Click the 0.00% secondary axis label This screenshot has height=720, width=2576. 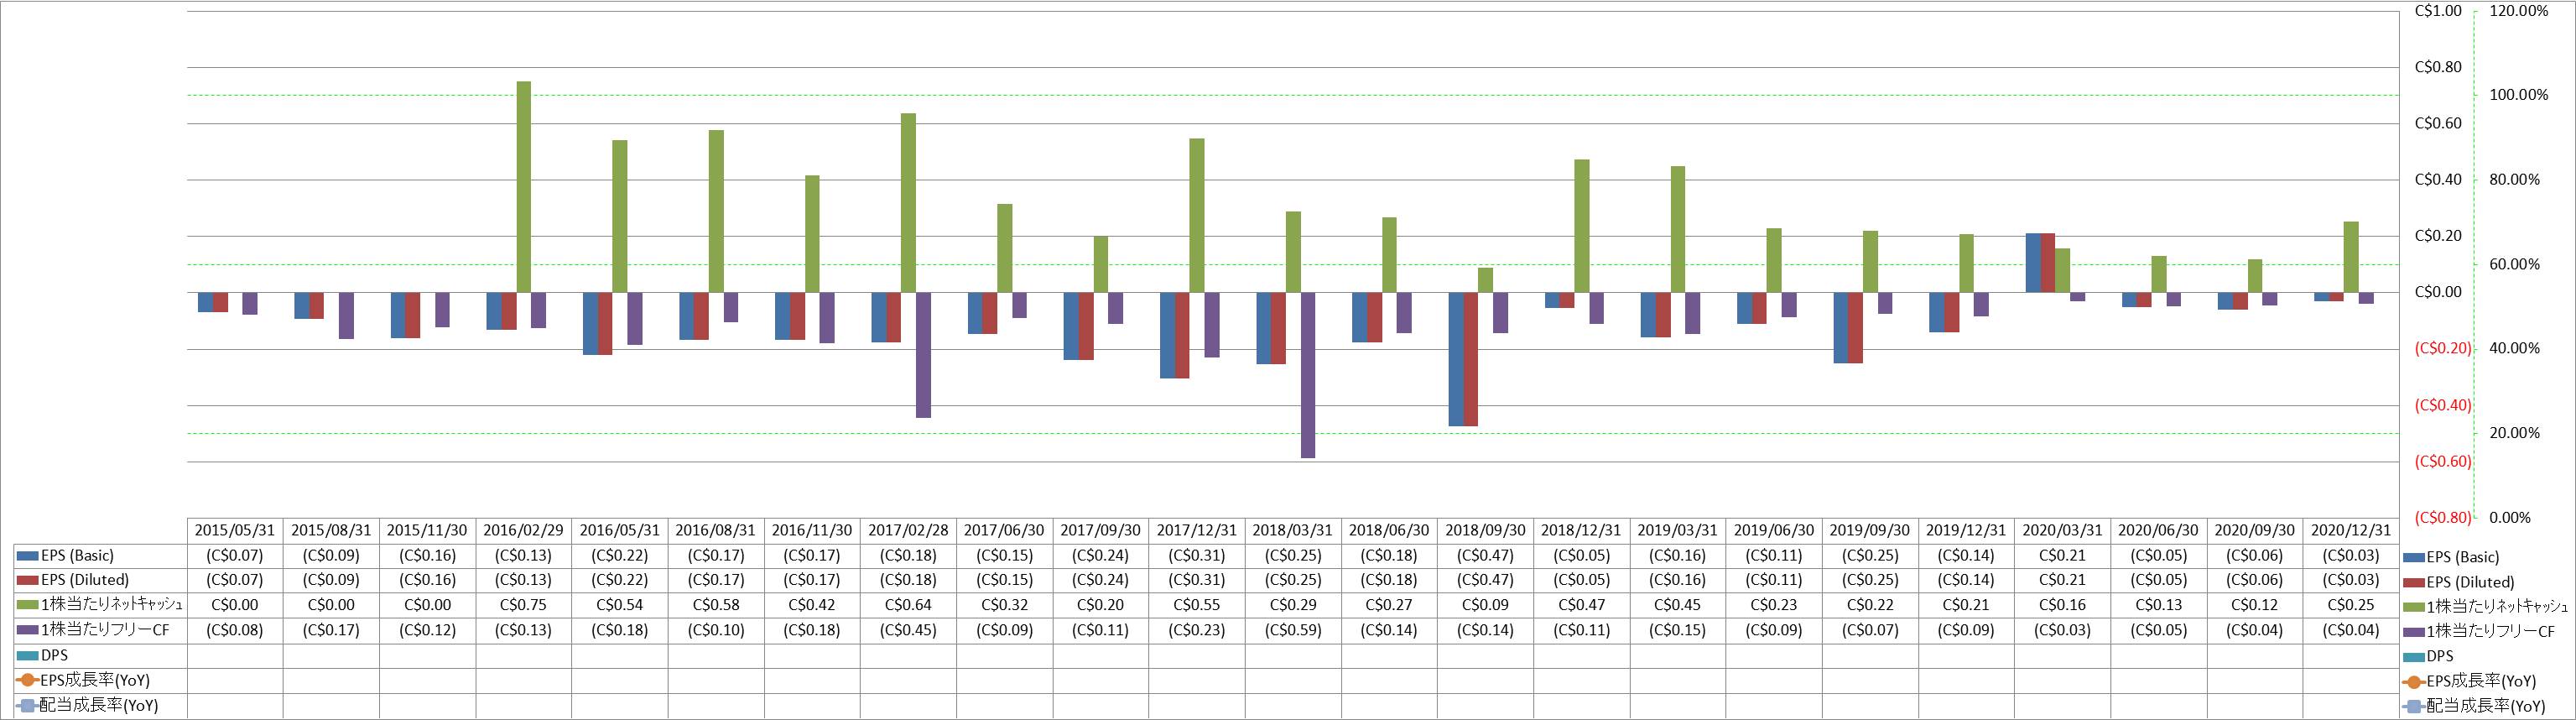(x=2510, y=517)
